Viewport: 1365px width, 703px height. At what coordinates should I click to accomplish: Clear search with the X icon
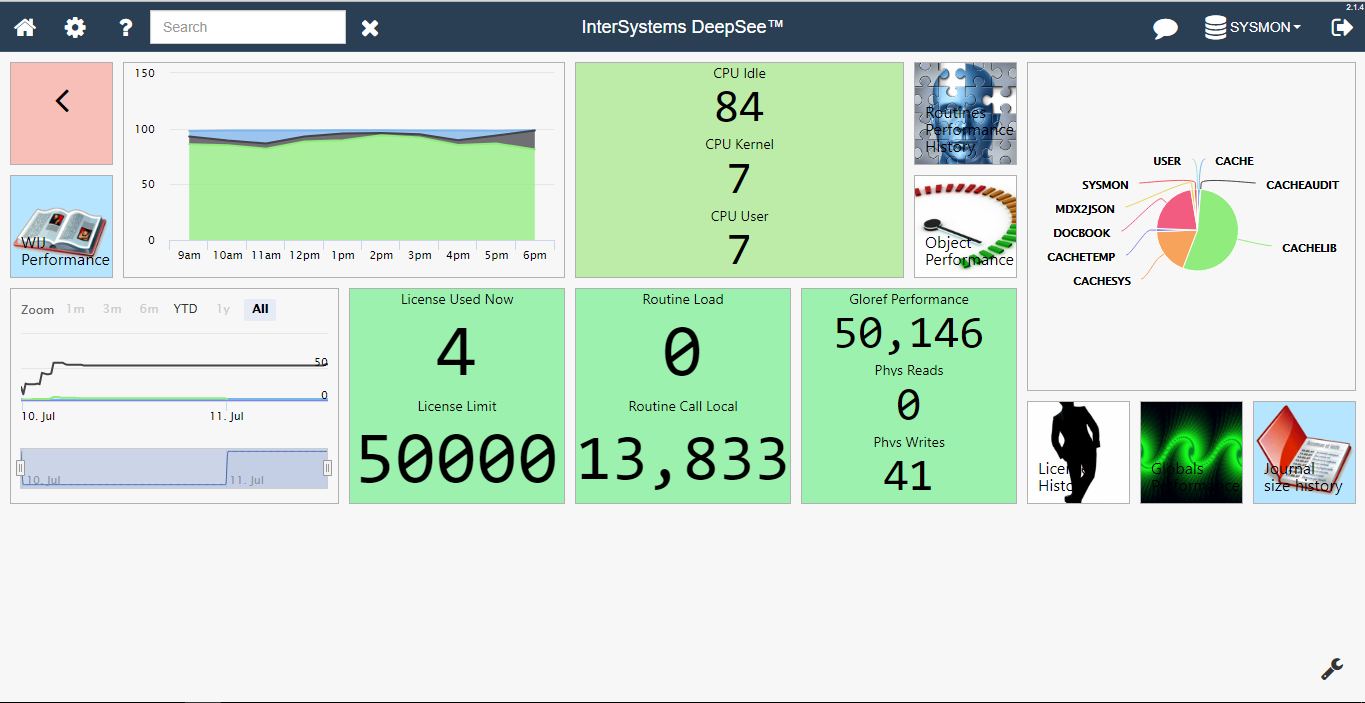tap(370, 28)
